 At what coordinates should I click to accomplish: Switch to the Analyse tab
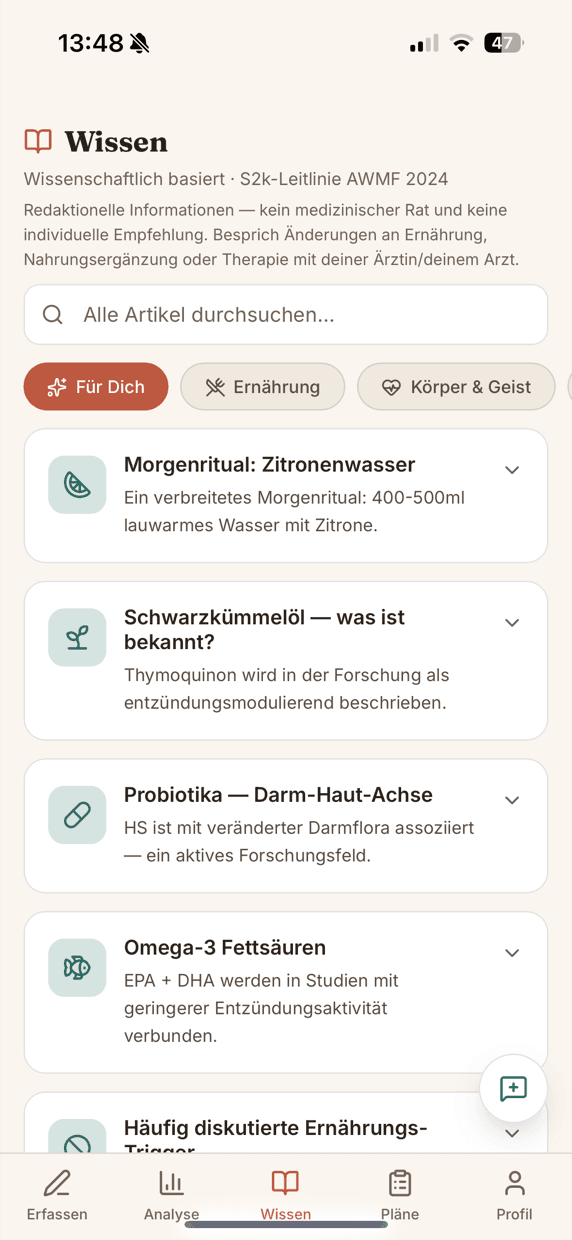pos(171,1196)
